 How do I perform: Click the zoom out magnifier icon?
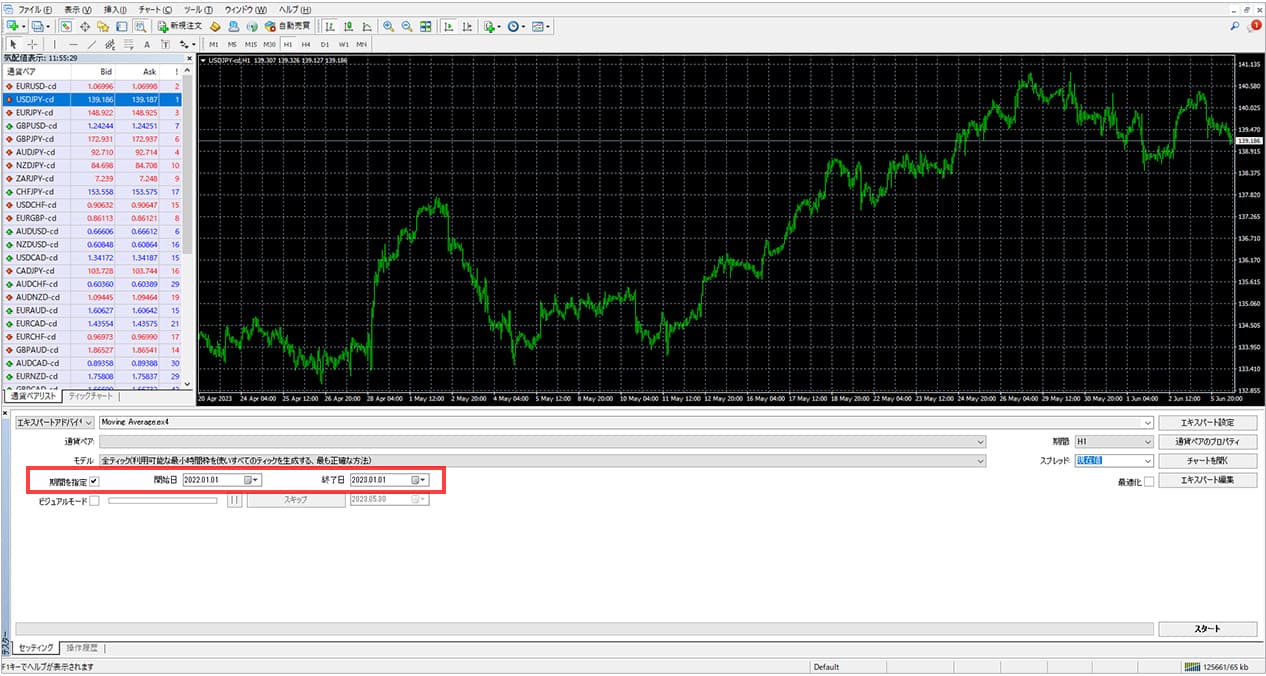406,26
